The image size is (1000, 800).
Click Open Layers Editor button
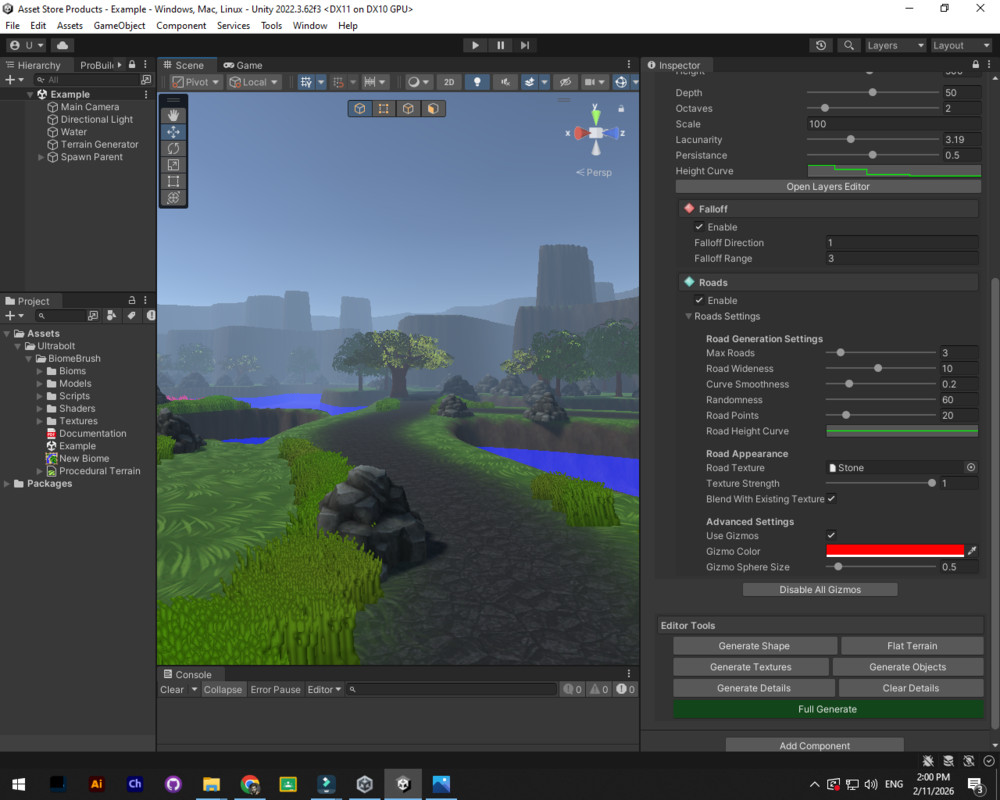point(828,186)
